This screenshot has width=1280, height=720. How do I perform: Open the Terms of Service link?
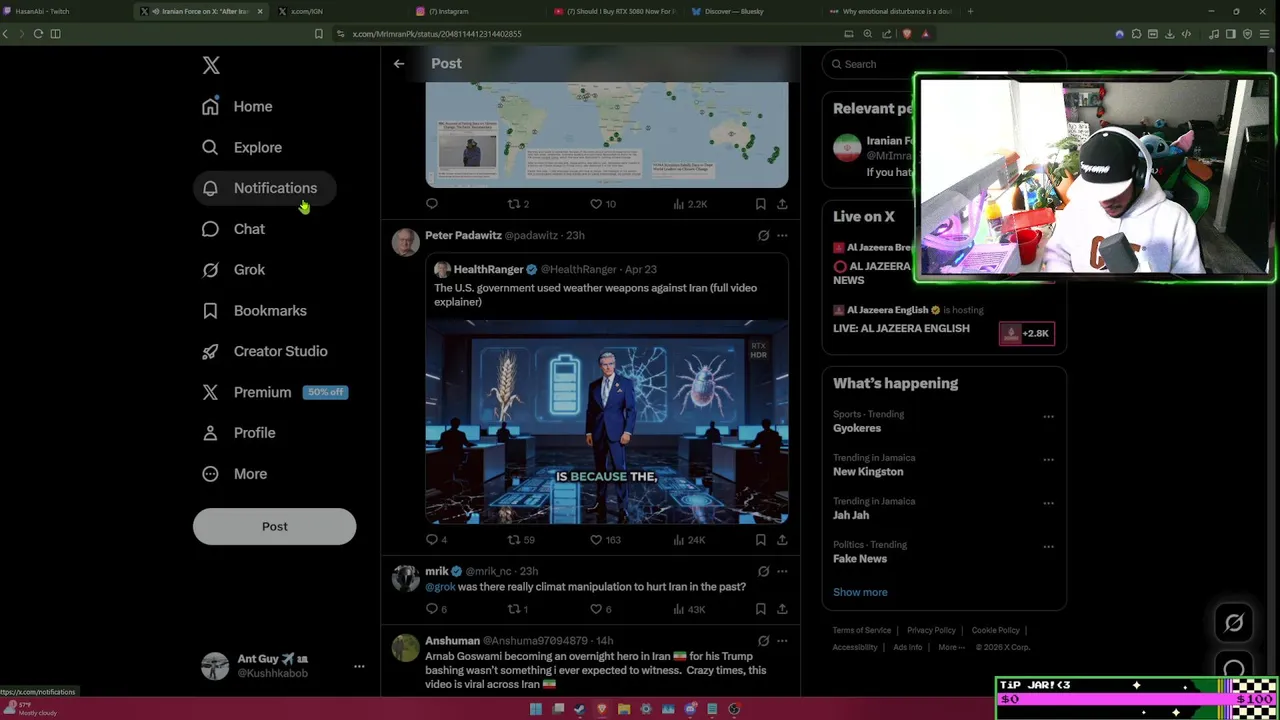pyautogui.click(x=862, y=630)
